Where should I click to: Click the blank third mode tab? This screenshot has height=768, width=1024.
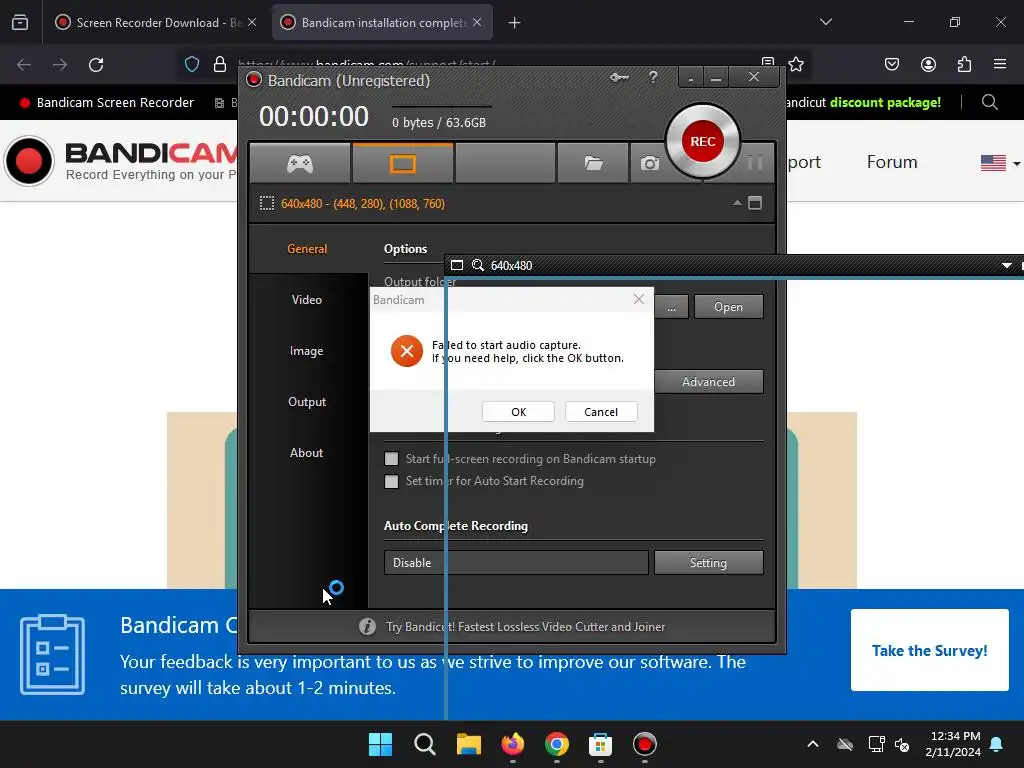coord(505,163)
